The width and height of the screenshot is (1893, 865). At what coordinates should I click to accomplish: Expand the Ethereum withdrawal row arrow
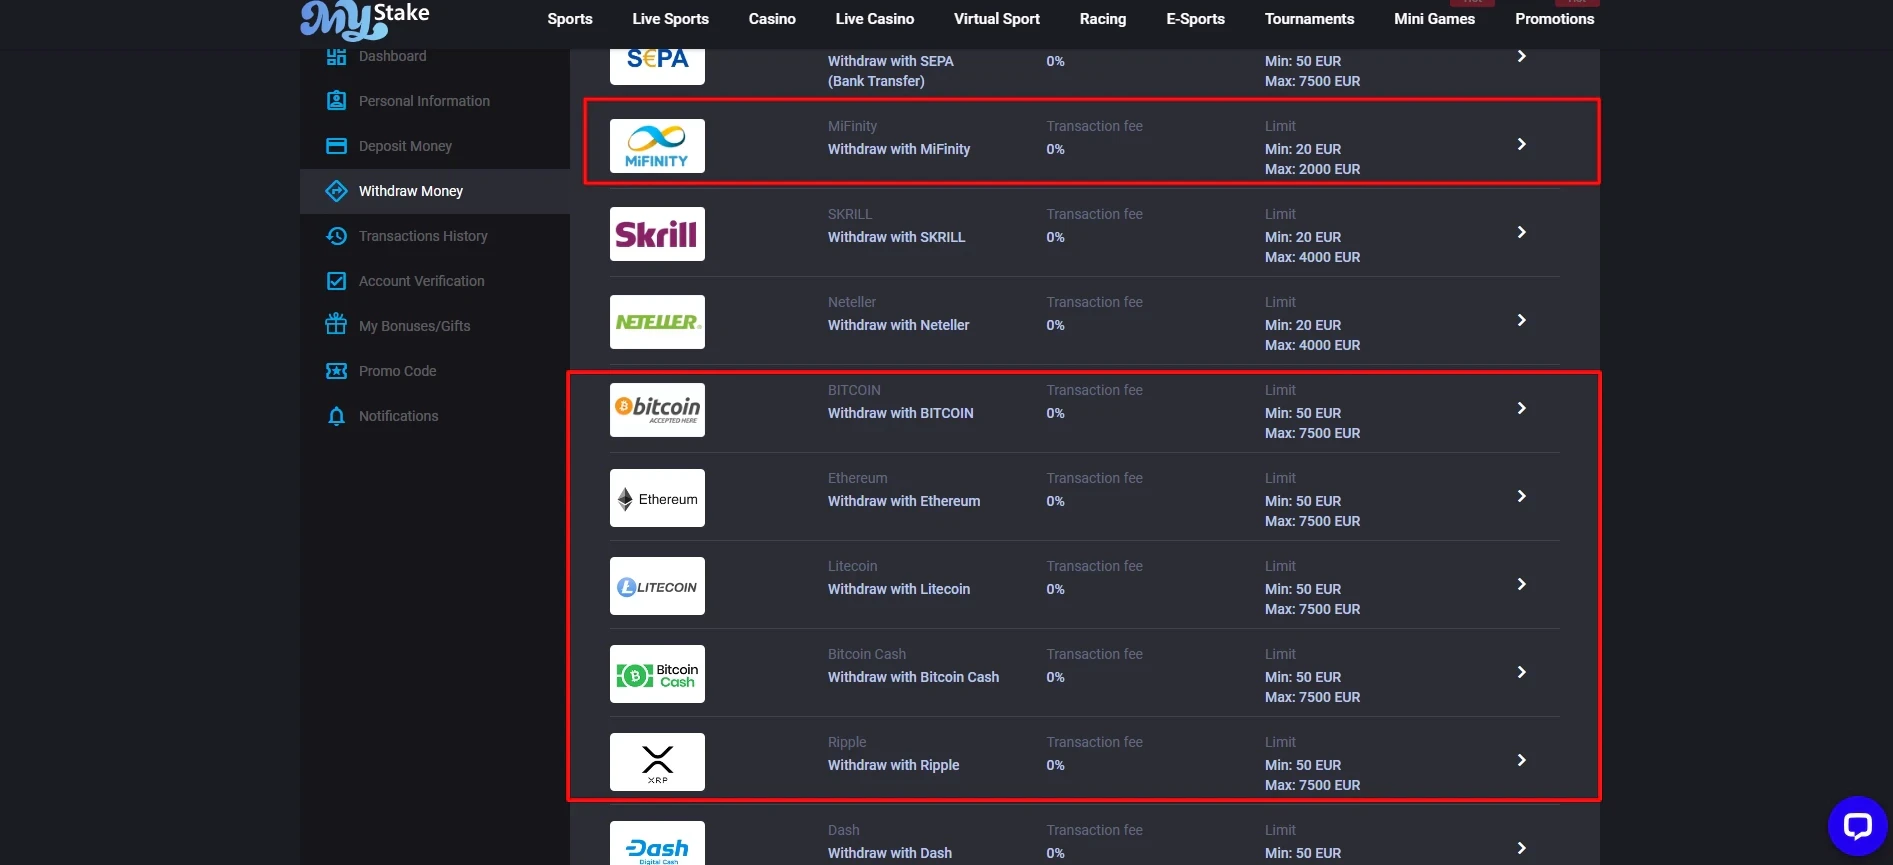(1521, 496)
